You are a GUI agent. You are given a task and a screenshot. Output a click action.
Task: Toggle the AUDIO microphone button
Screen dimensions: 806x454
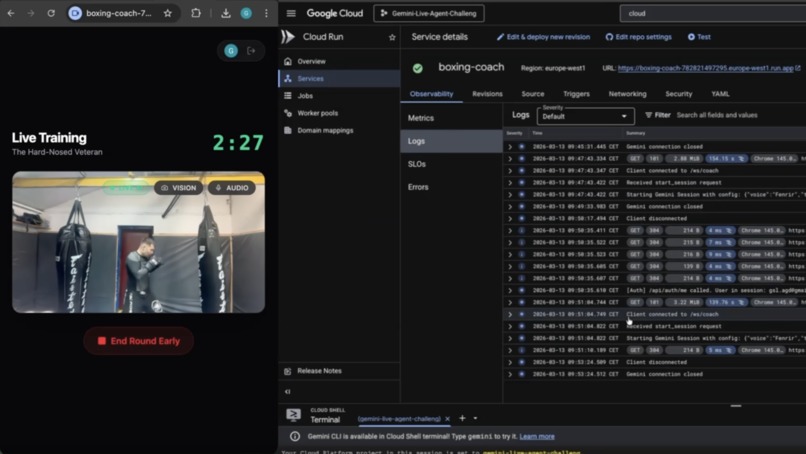point(232,188)
